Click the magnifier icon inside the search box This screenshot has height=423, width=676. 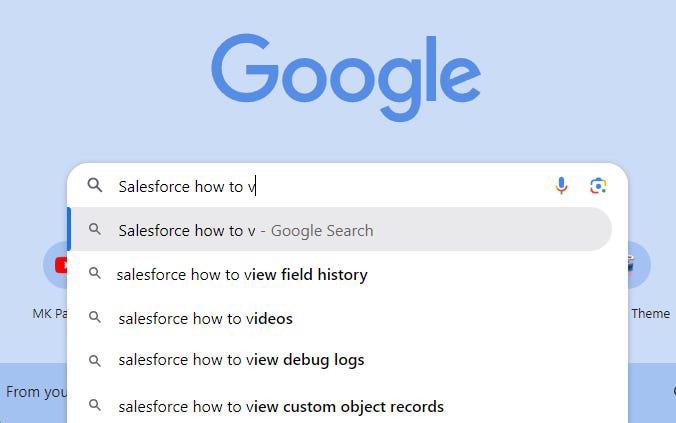pyautogui.click(x=95, y=185)
